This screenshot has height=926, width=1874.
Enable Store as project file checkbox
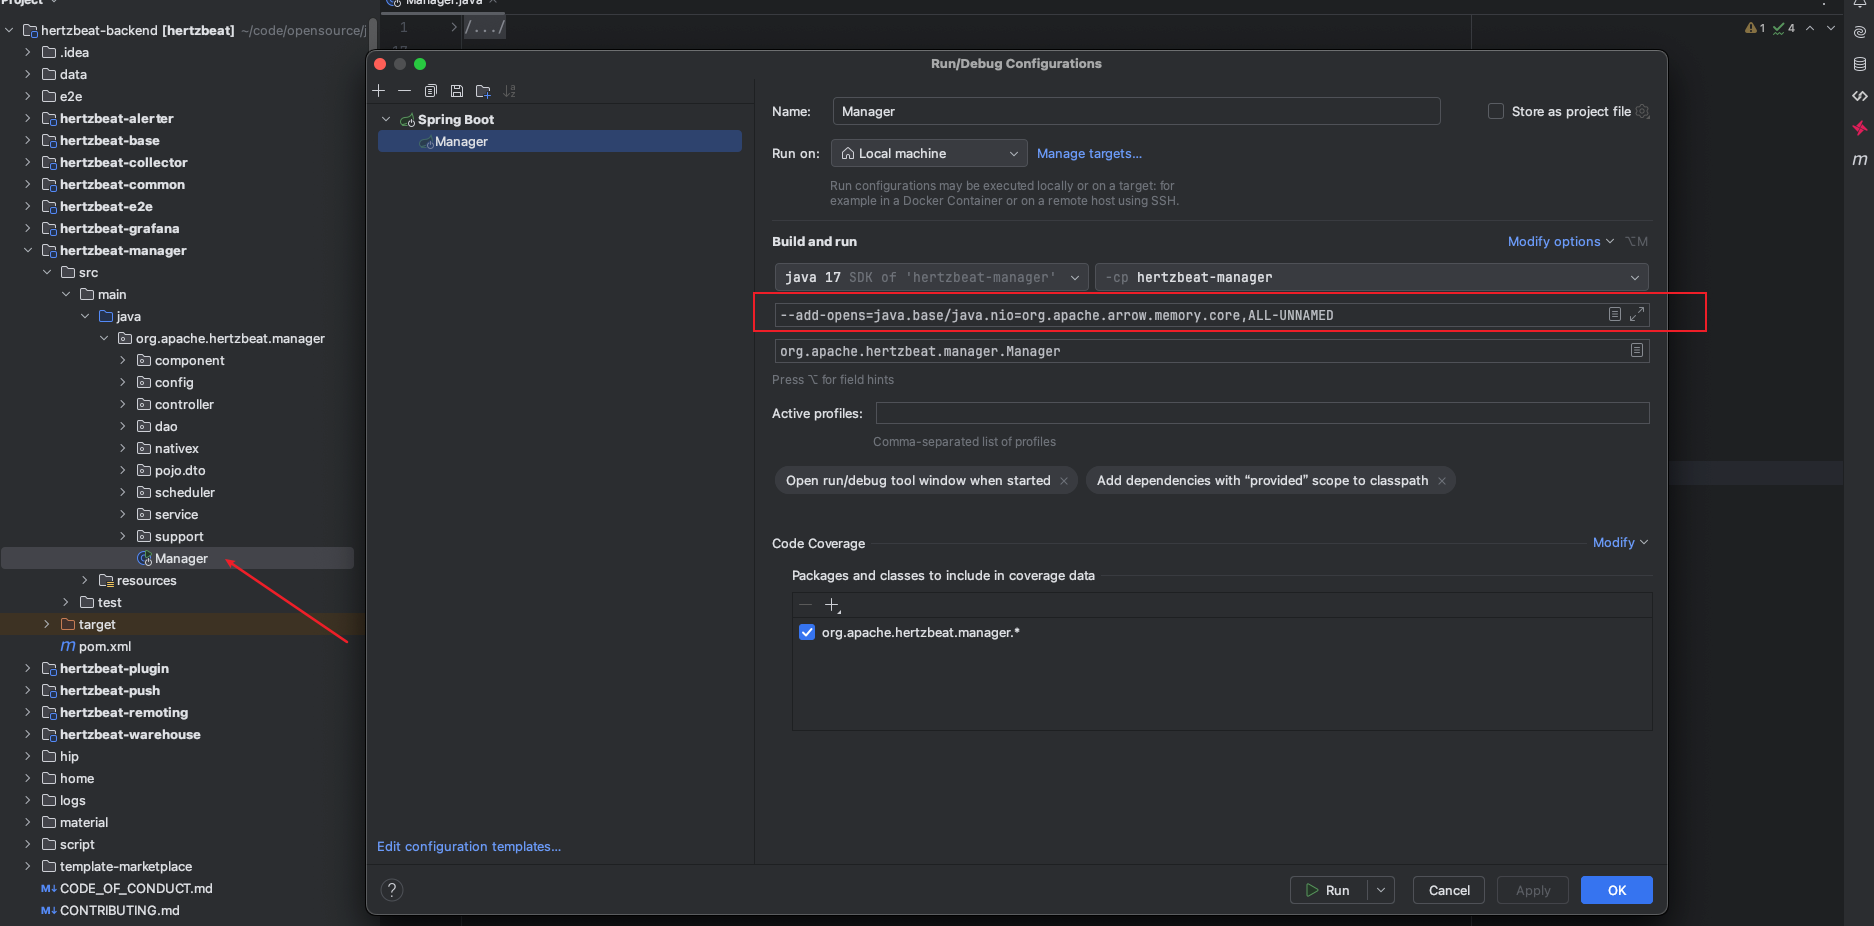tap(1496, 112)
